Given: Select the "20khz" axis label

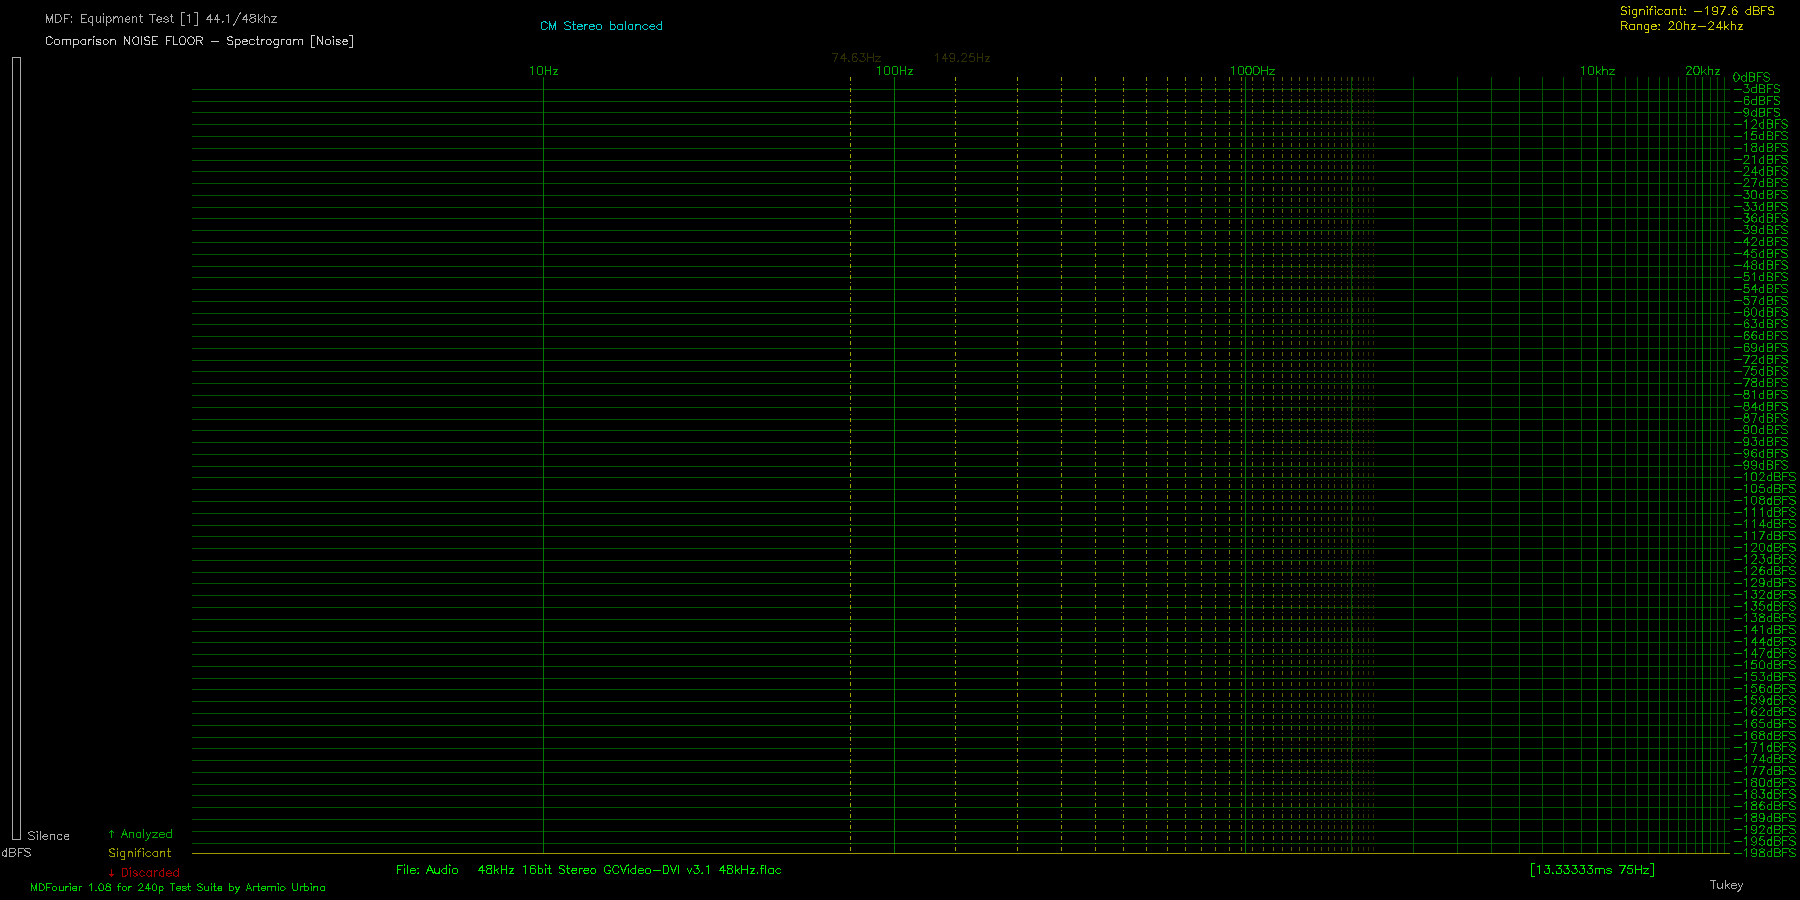Looking at the screenshot, I should click(1702, 71).
